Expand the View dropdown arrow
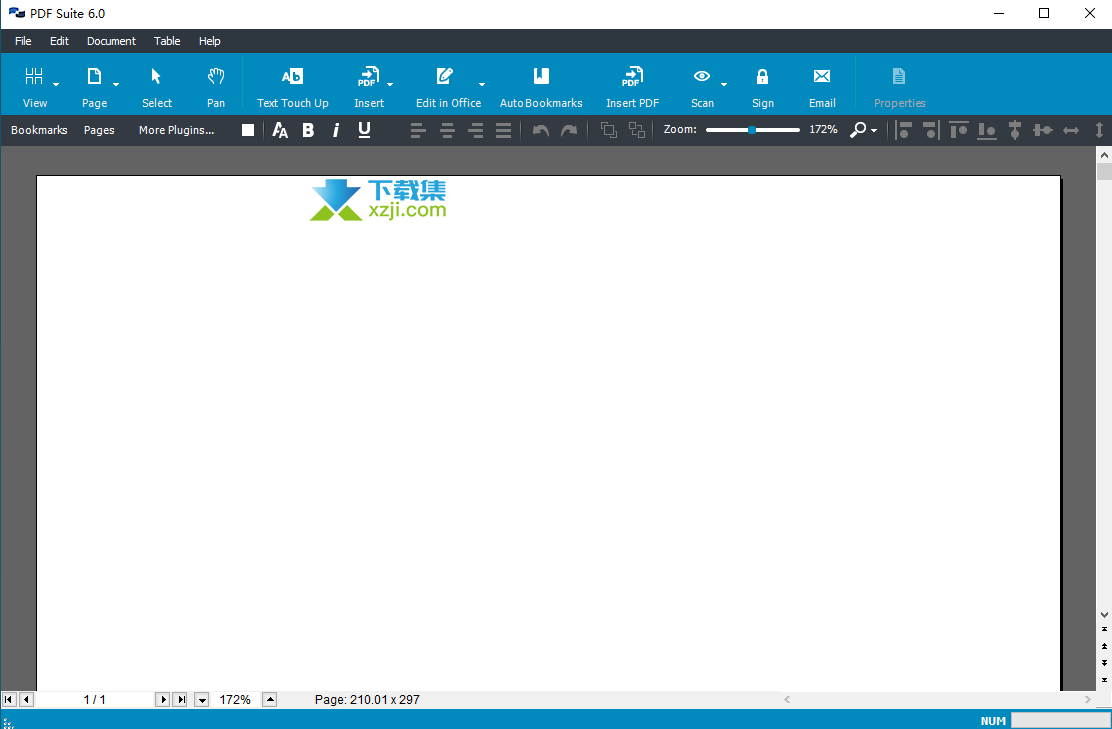This screenshot has width=1112, height=729. coord(56,84)
